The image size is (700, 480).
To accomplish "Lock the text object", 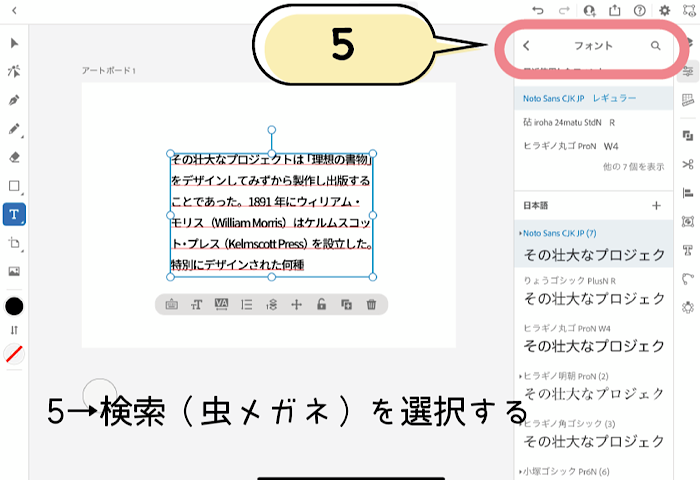I will coord(321,305).
